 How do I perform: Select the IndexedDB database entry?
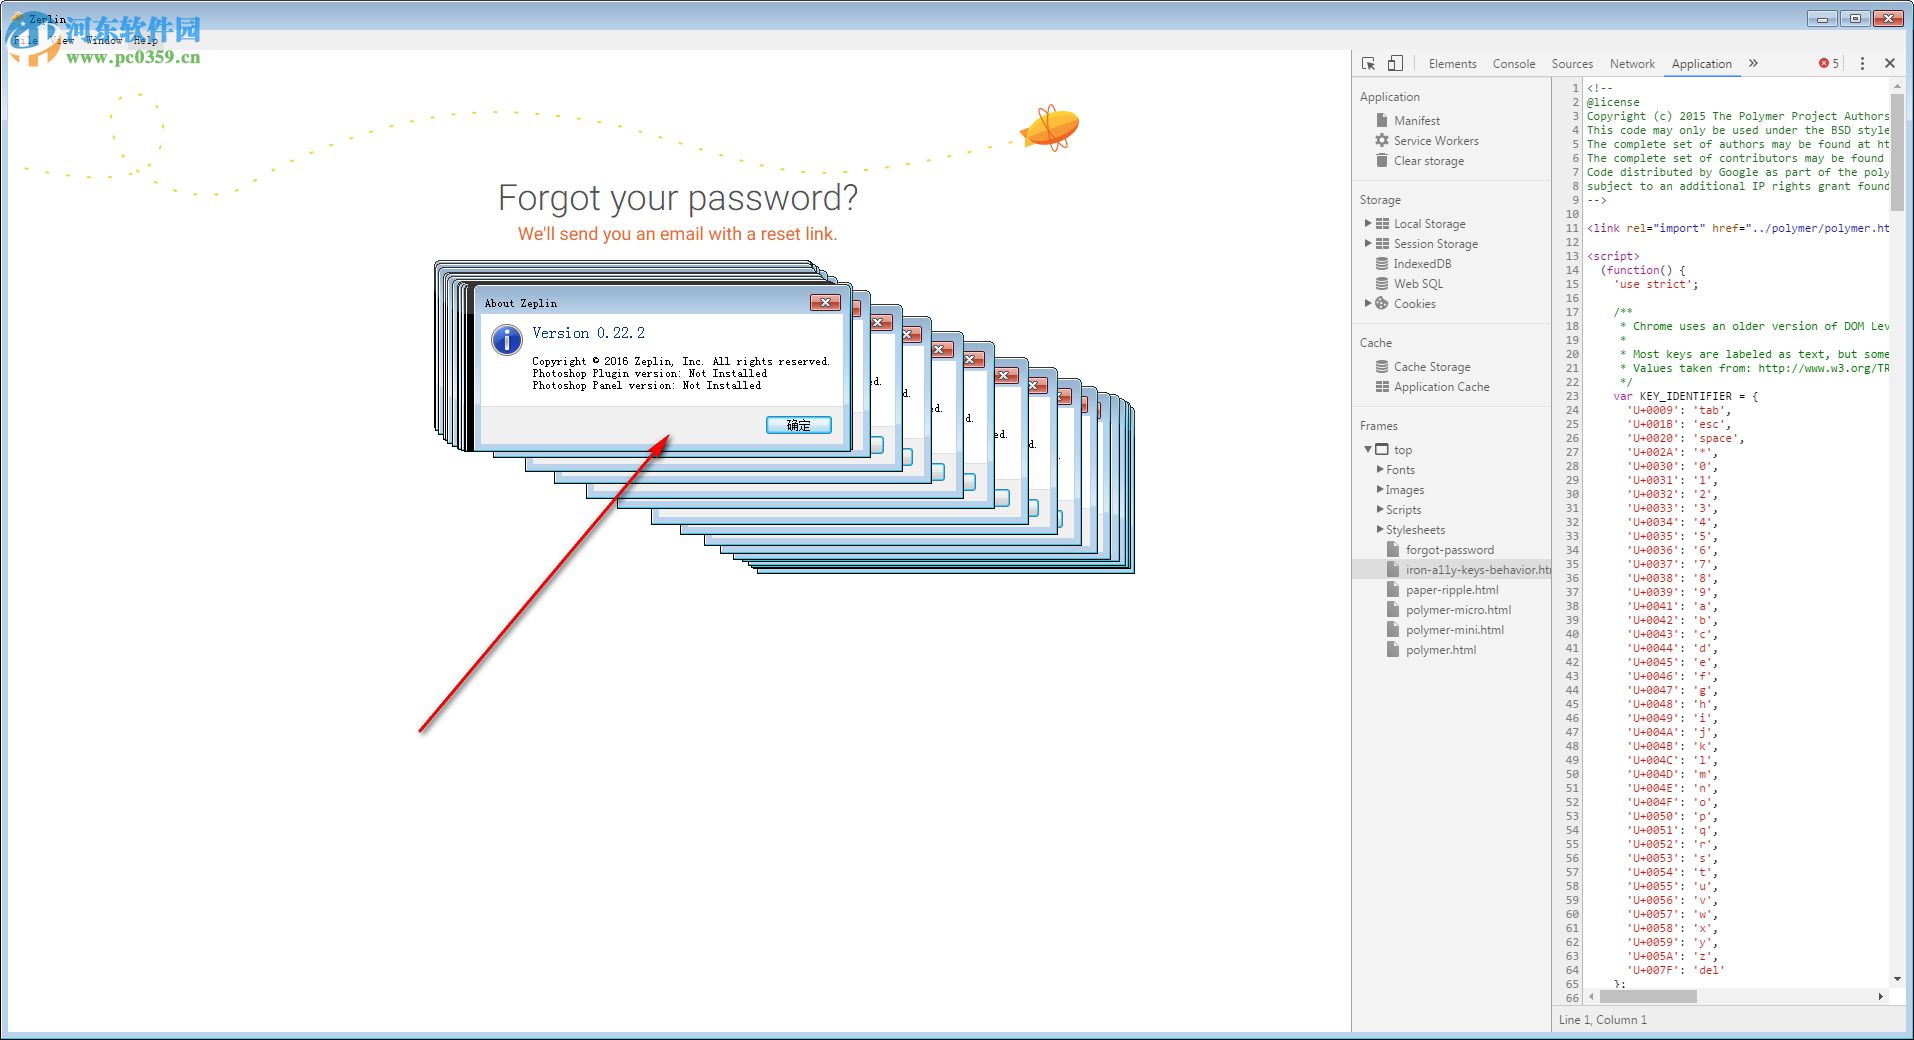click(x=1422, y=264)
